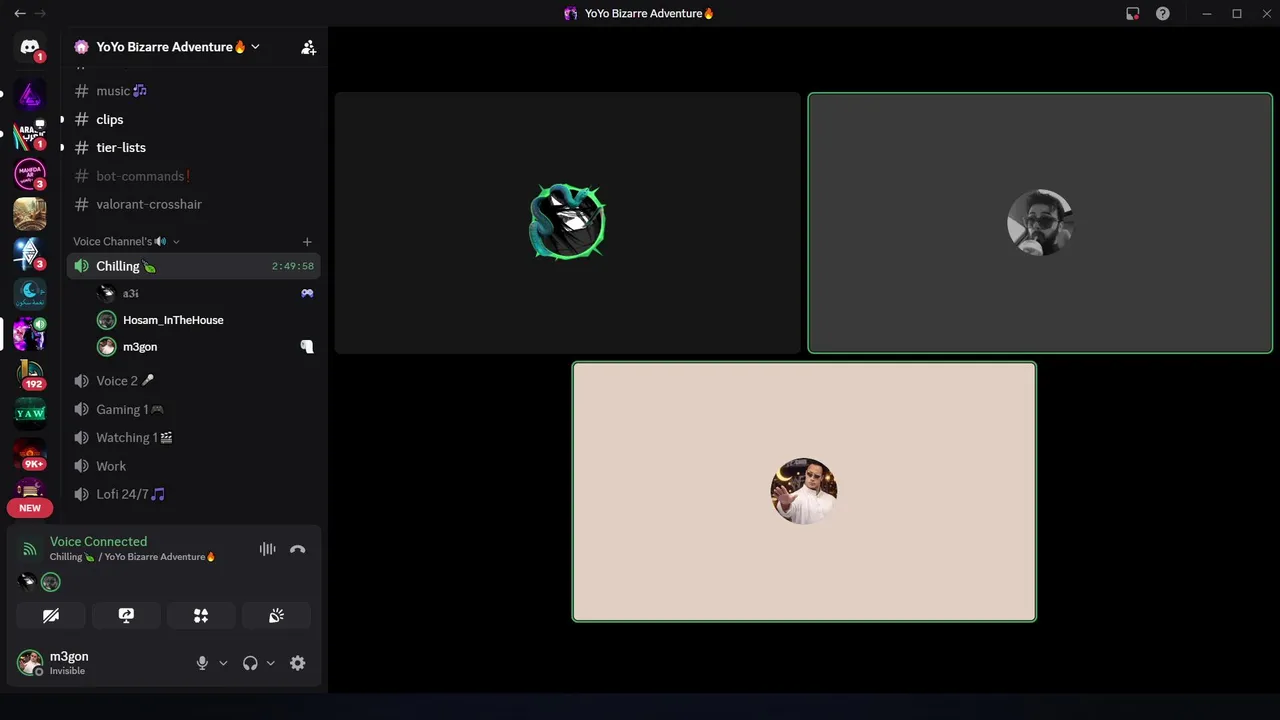This screenshot has height=720, width=1280.
Task: Open the valorant-crosshair channel
Action: (x=194, y=204)
